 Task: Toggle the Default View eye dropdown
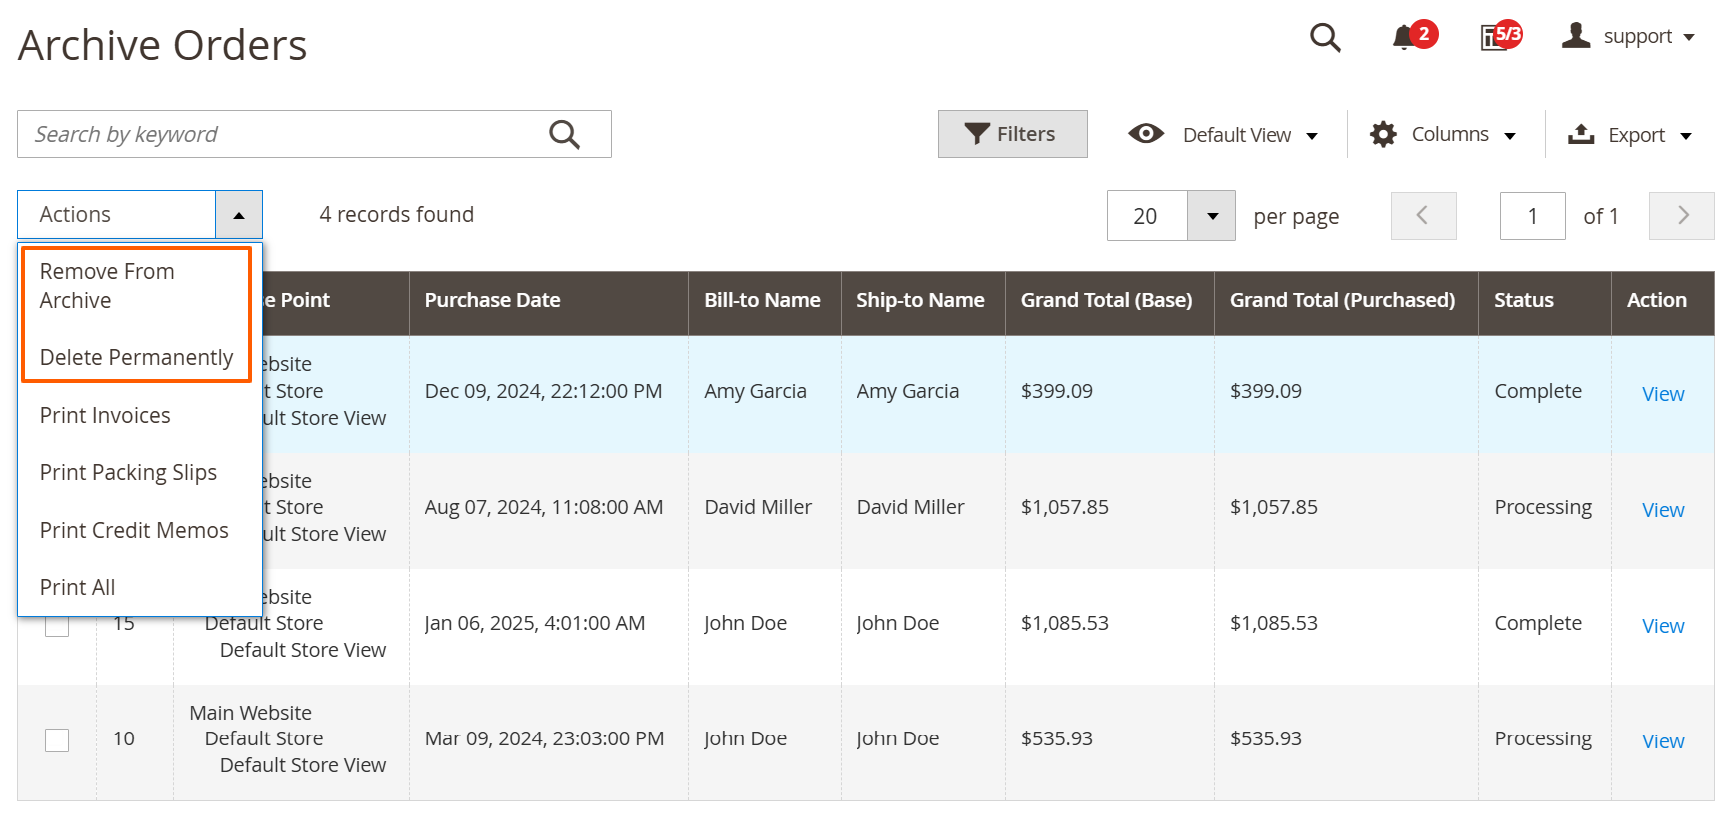tap(1223, 134)
